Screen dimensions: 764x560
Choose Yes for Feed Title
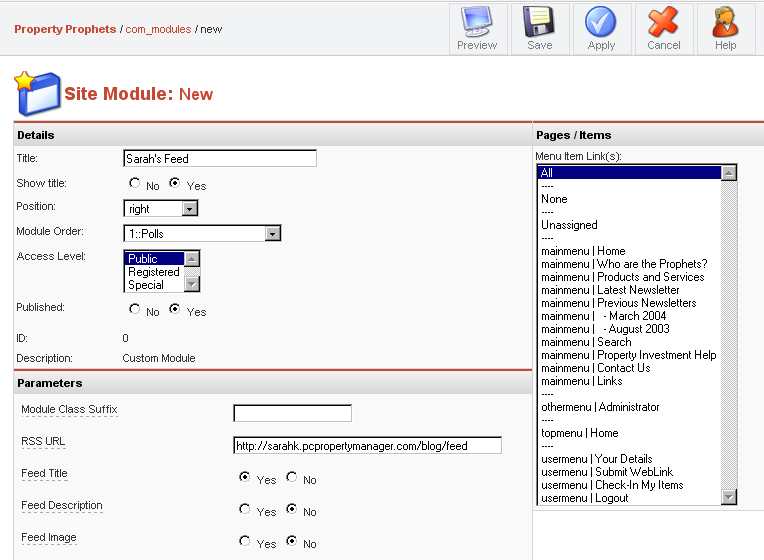[x=245, y=477]
